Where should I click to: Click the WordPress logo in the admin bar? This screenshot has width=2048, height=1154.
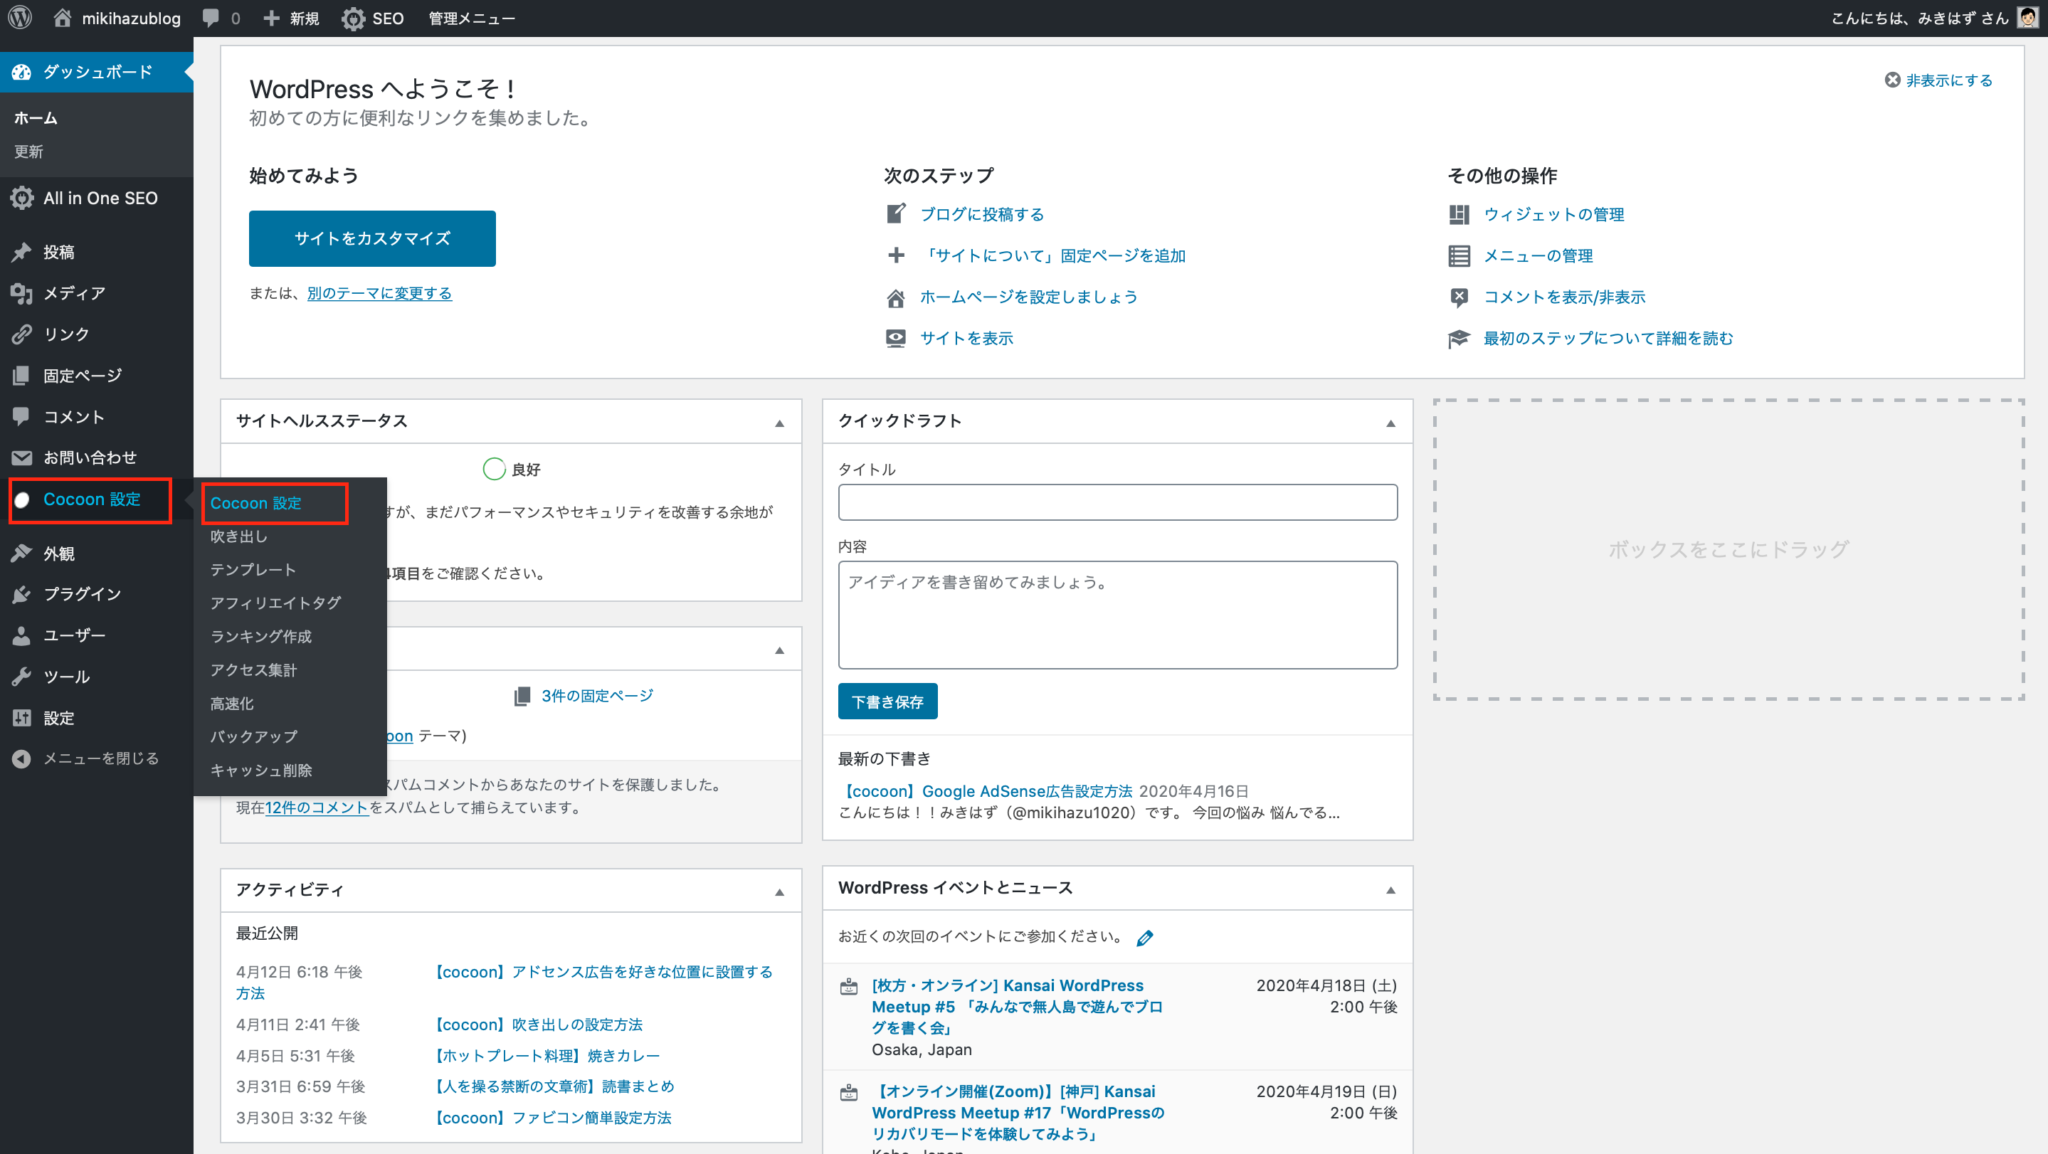pos(19,17)
